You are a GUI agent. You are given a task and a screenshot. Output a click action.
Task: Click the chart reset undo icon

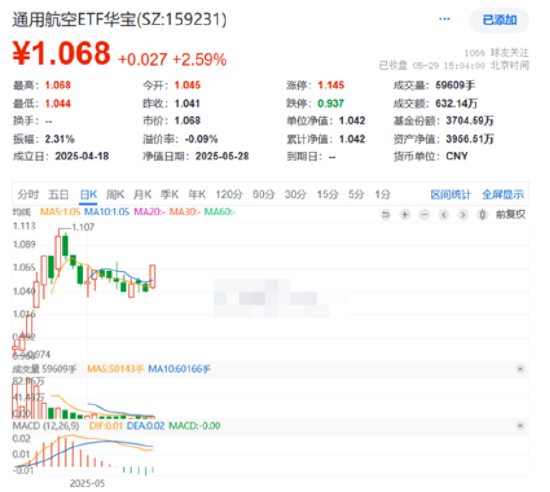tap(386, 215)
